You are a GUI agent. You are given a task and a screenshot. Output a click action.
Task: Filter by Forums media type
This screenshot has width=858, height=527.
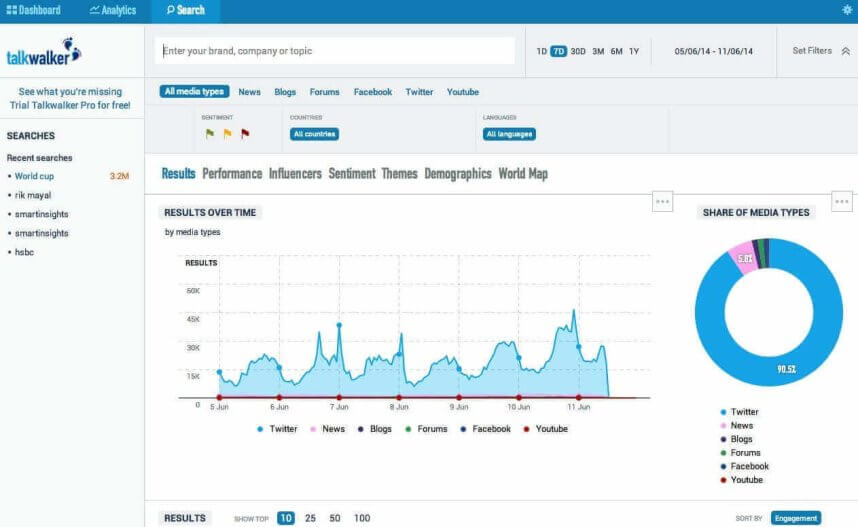click(x=324, y=92)
